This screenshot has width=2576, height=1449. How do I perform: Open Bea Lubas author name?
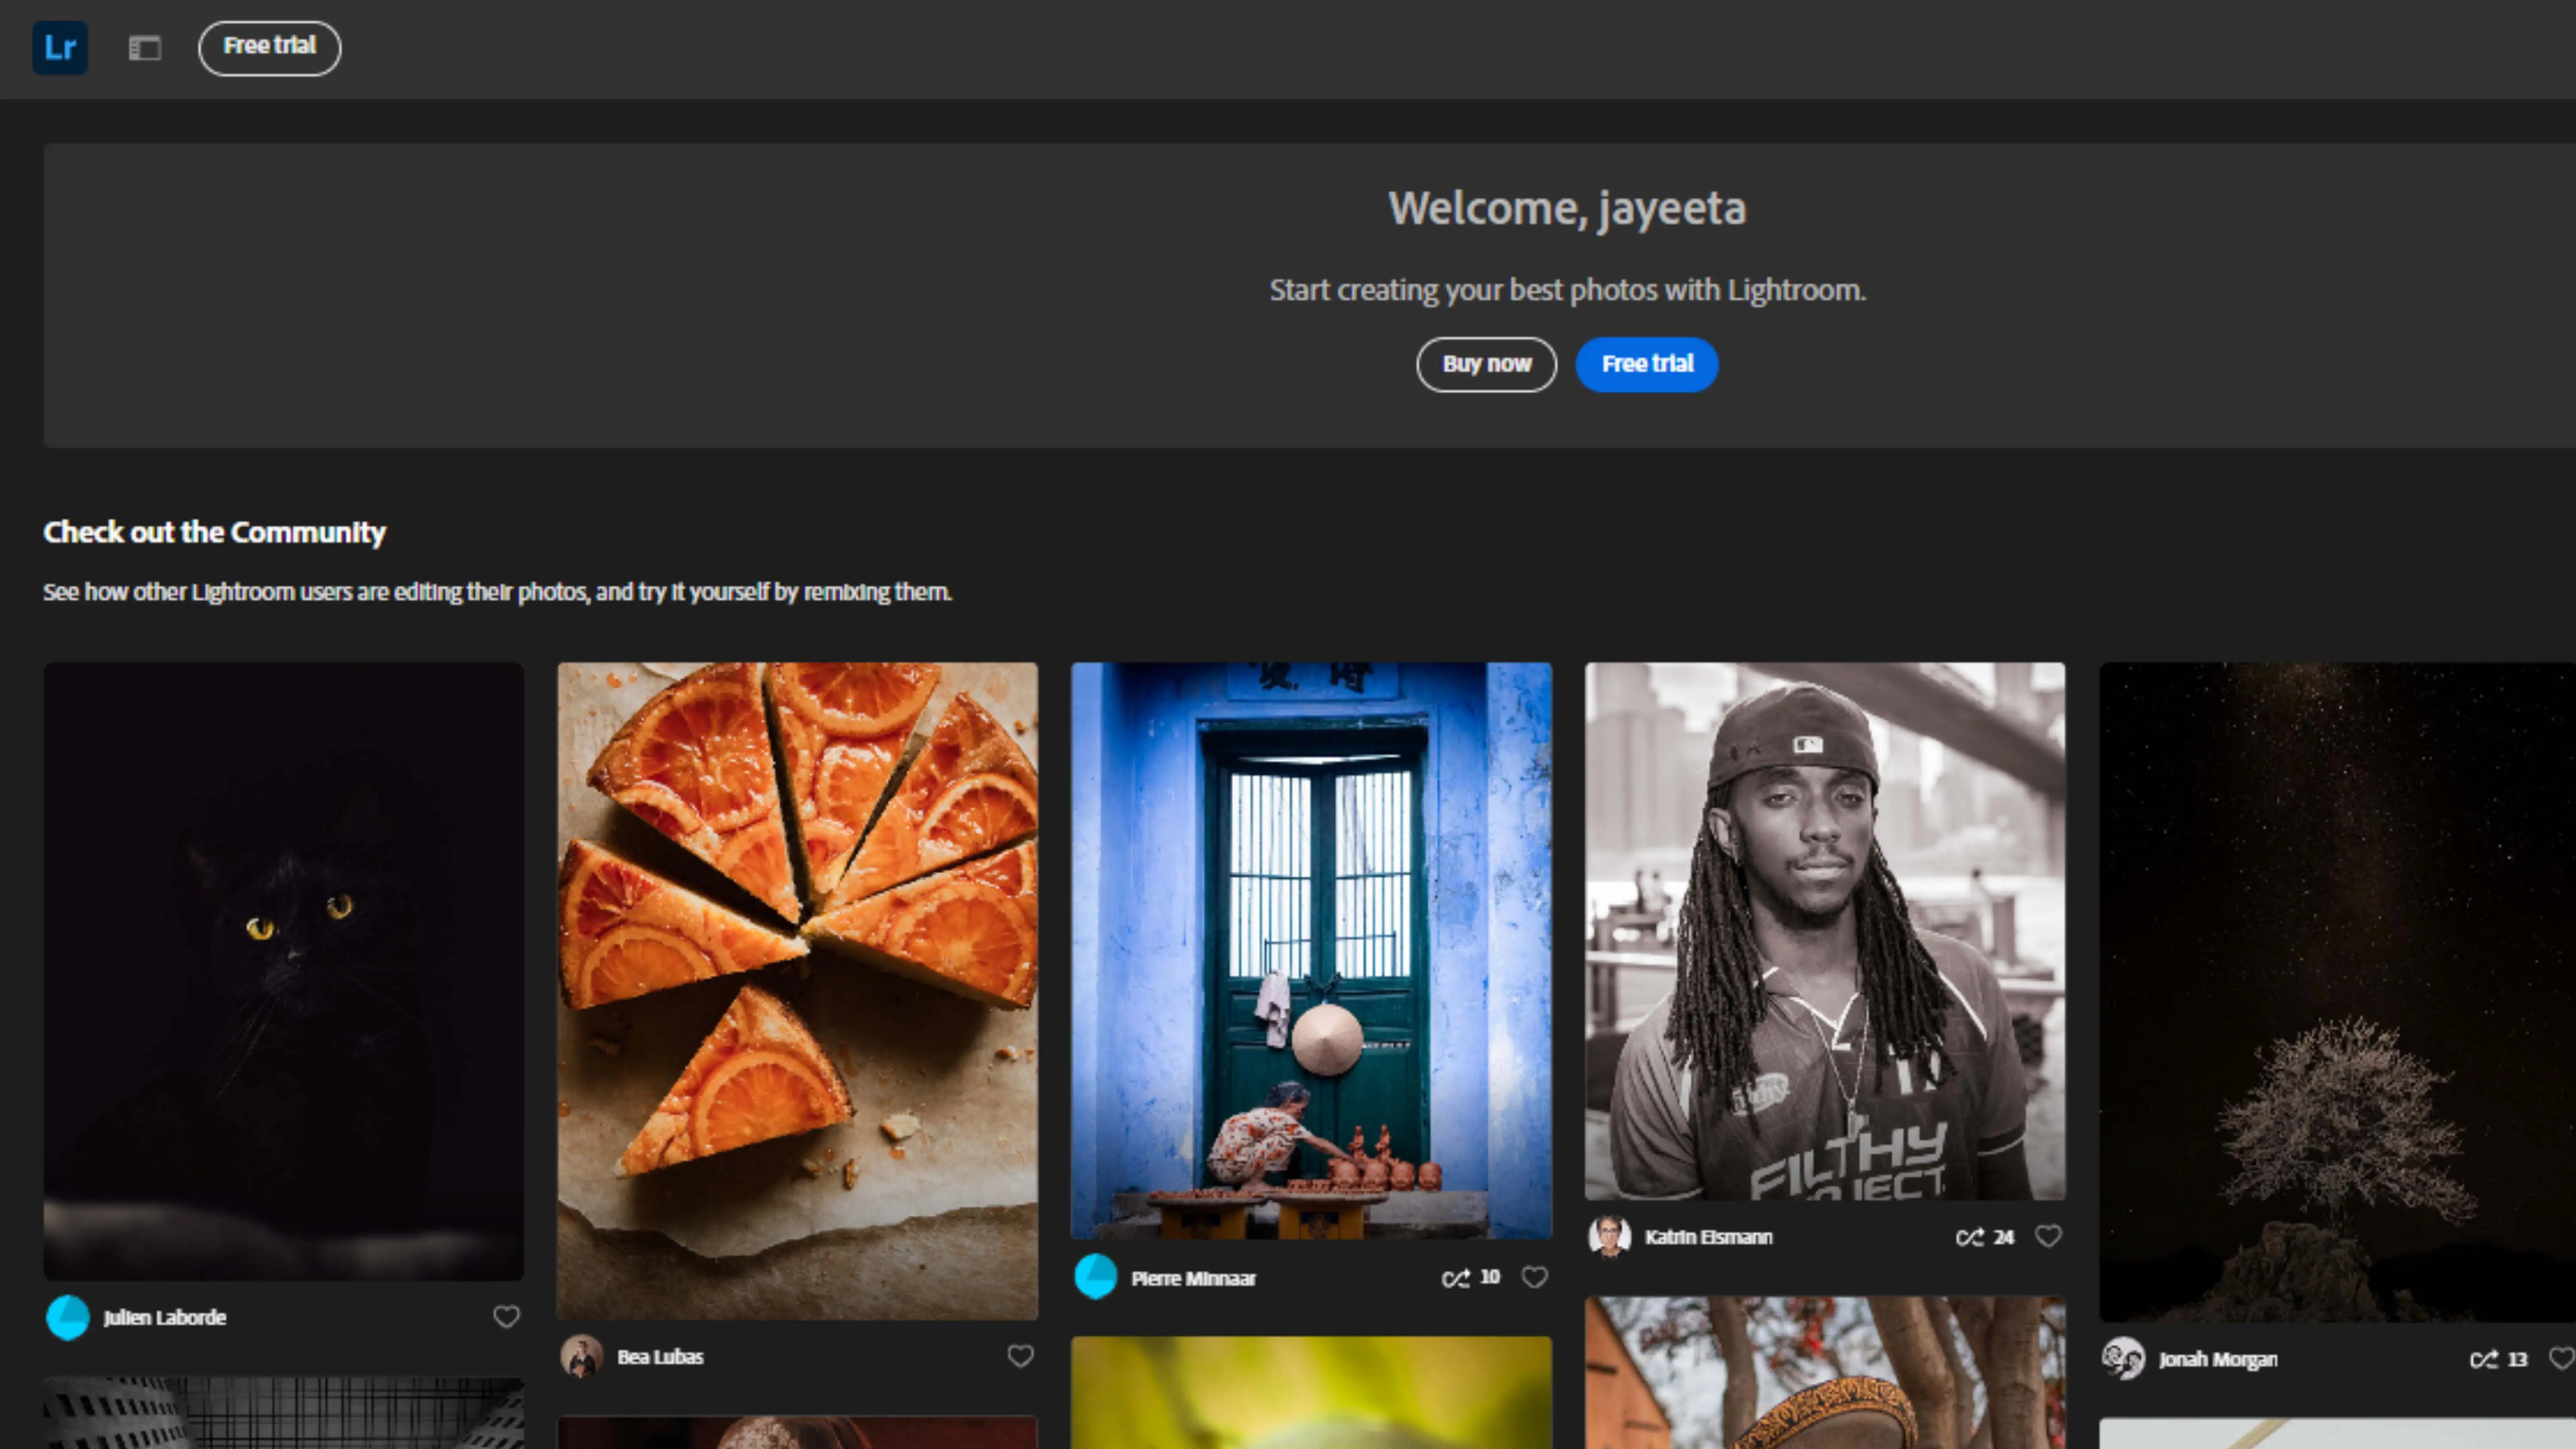(660, 1357)
